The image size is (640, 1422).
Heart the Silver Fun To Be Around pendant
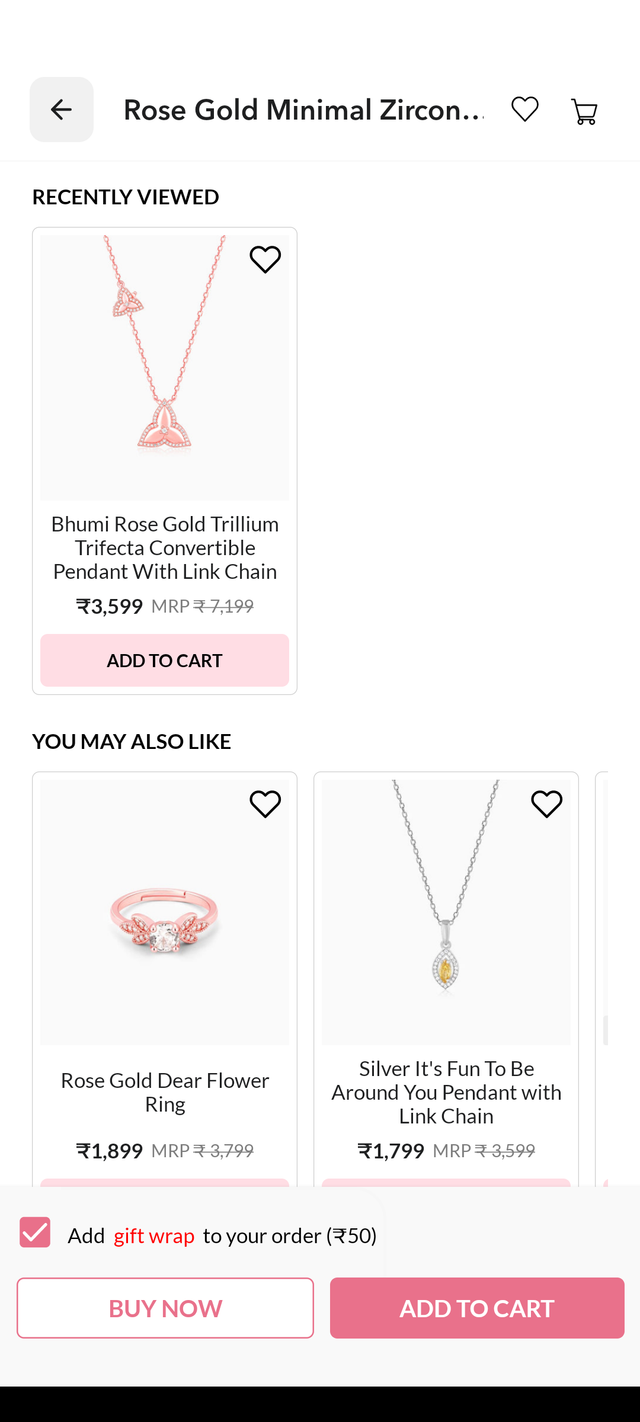546,804
